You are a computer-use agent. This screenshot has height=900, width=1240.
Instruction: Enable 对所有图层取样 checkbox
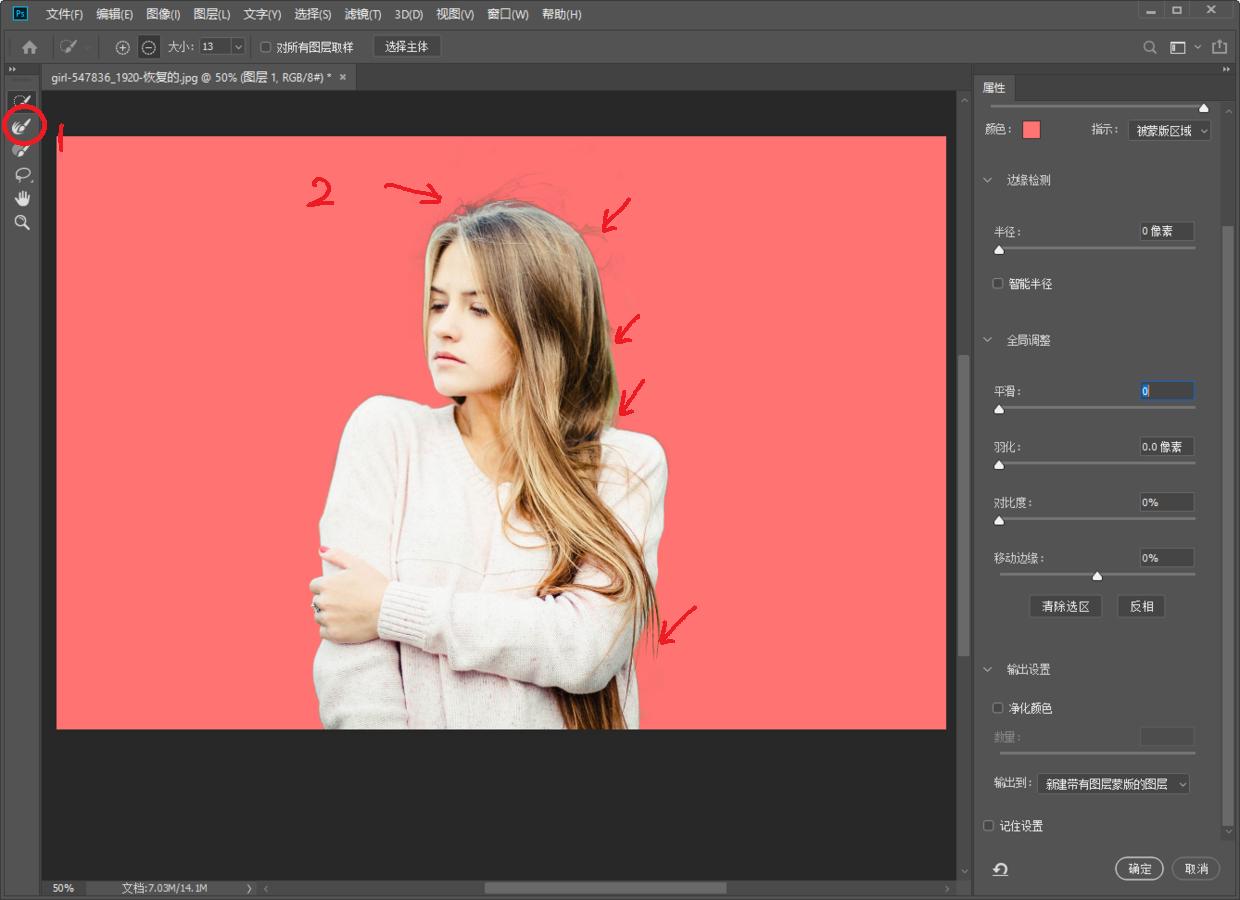point(266,47)
